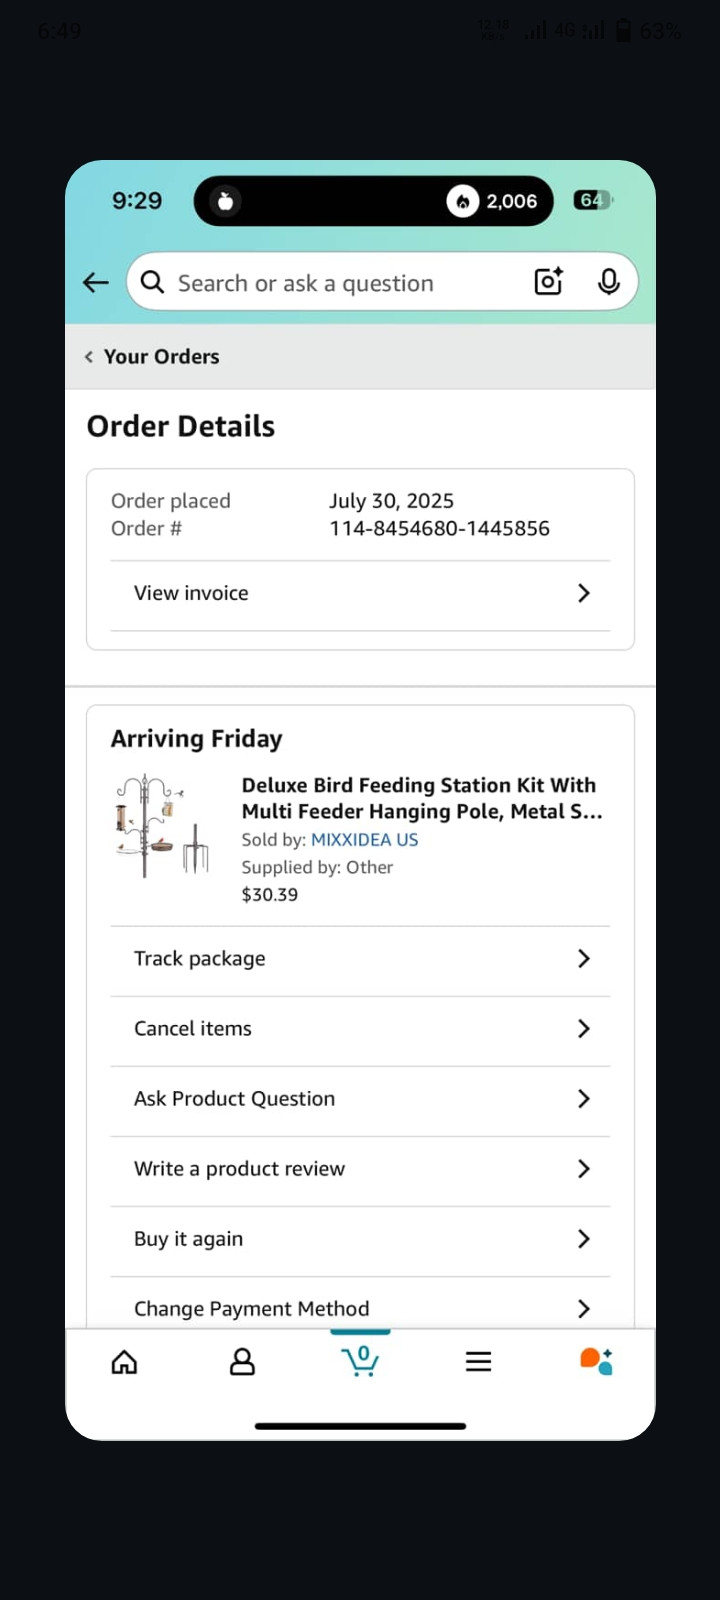Open the Rufus AI assistant icon
720x1600 pixels.
point(596,1361)
